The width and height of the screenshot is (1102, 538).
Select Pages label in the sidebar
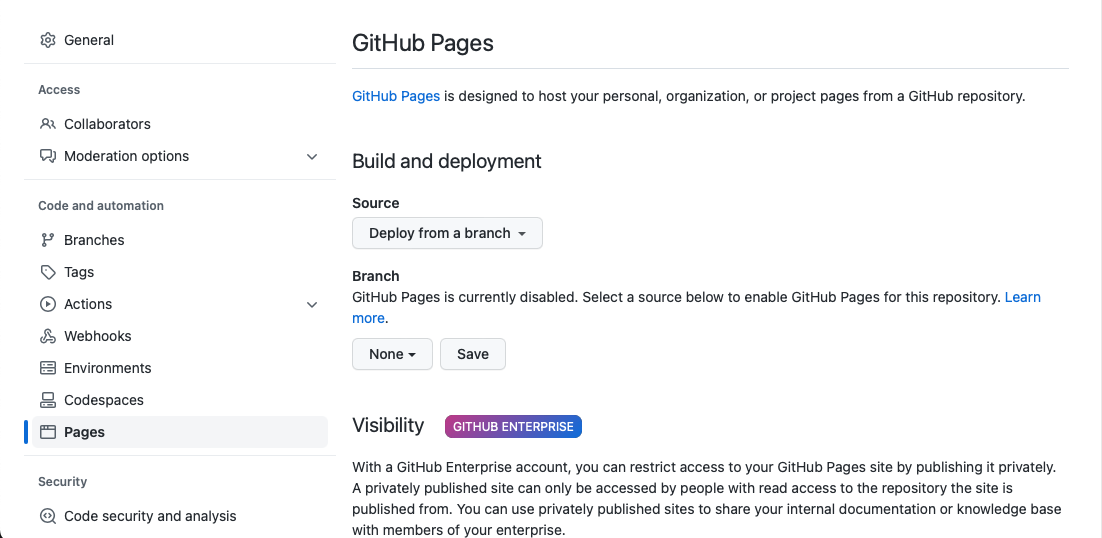[84, 432]
